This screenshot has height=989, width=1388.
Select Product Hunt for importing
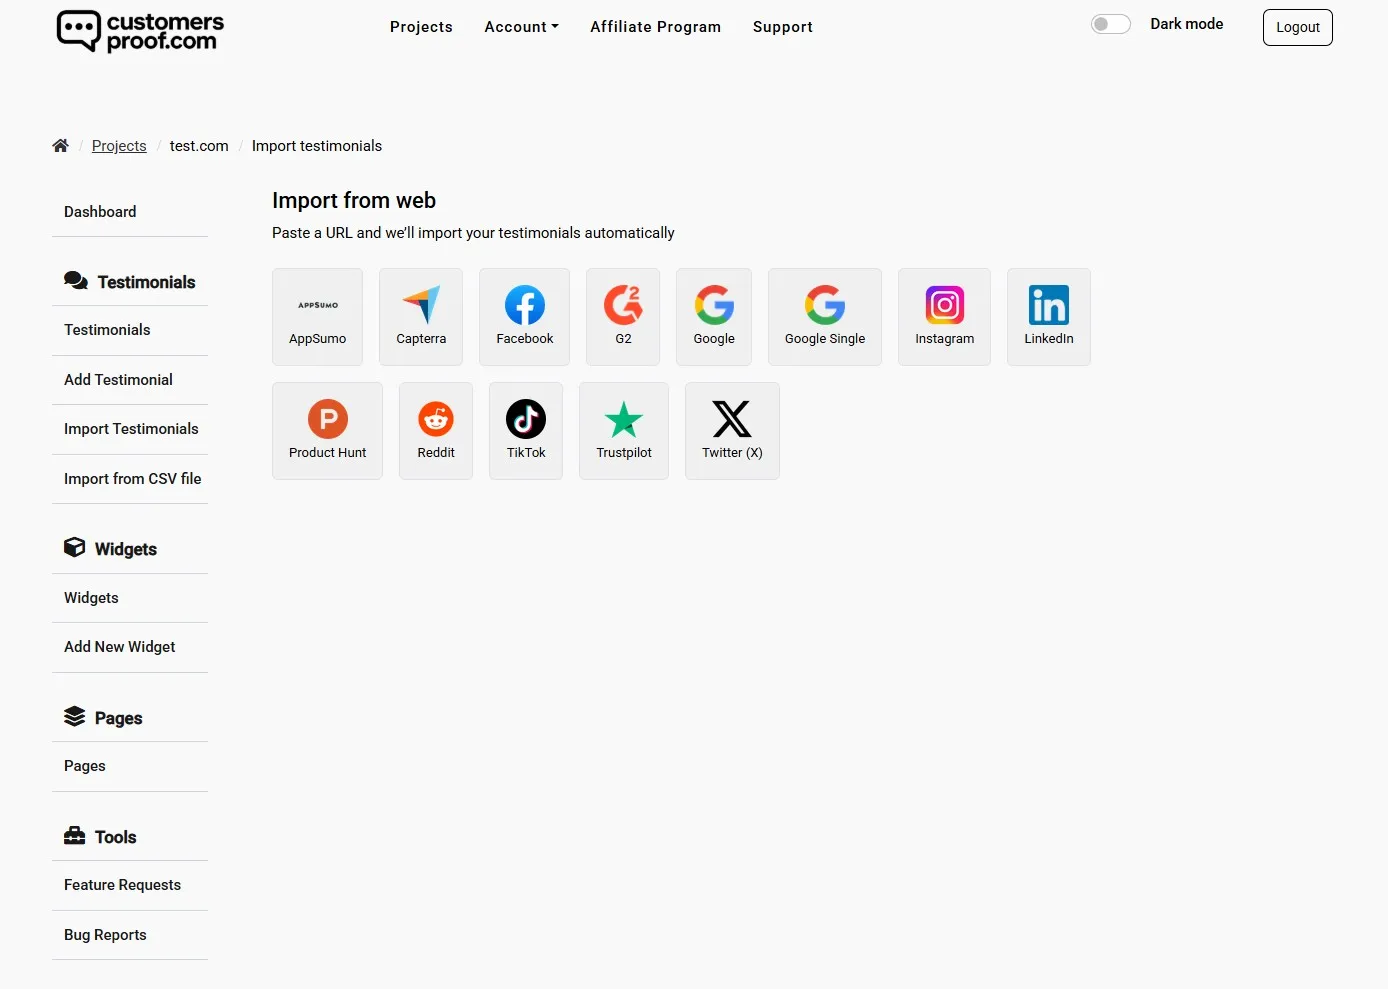(x=327, y=430)
